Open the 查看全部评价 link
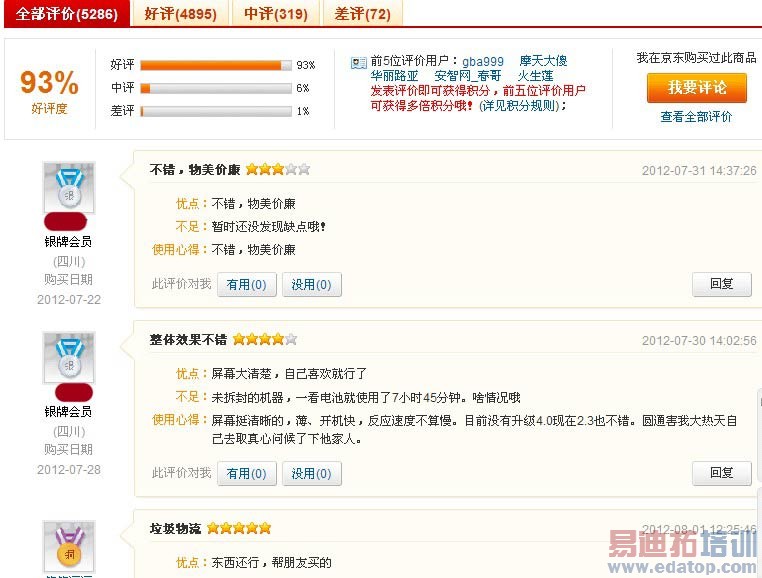 tap(696, 117)
